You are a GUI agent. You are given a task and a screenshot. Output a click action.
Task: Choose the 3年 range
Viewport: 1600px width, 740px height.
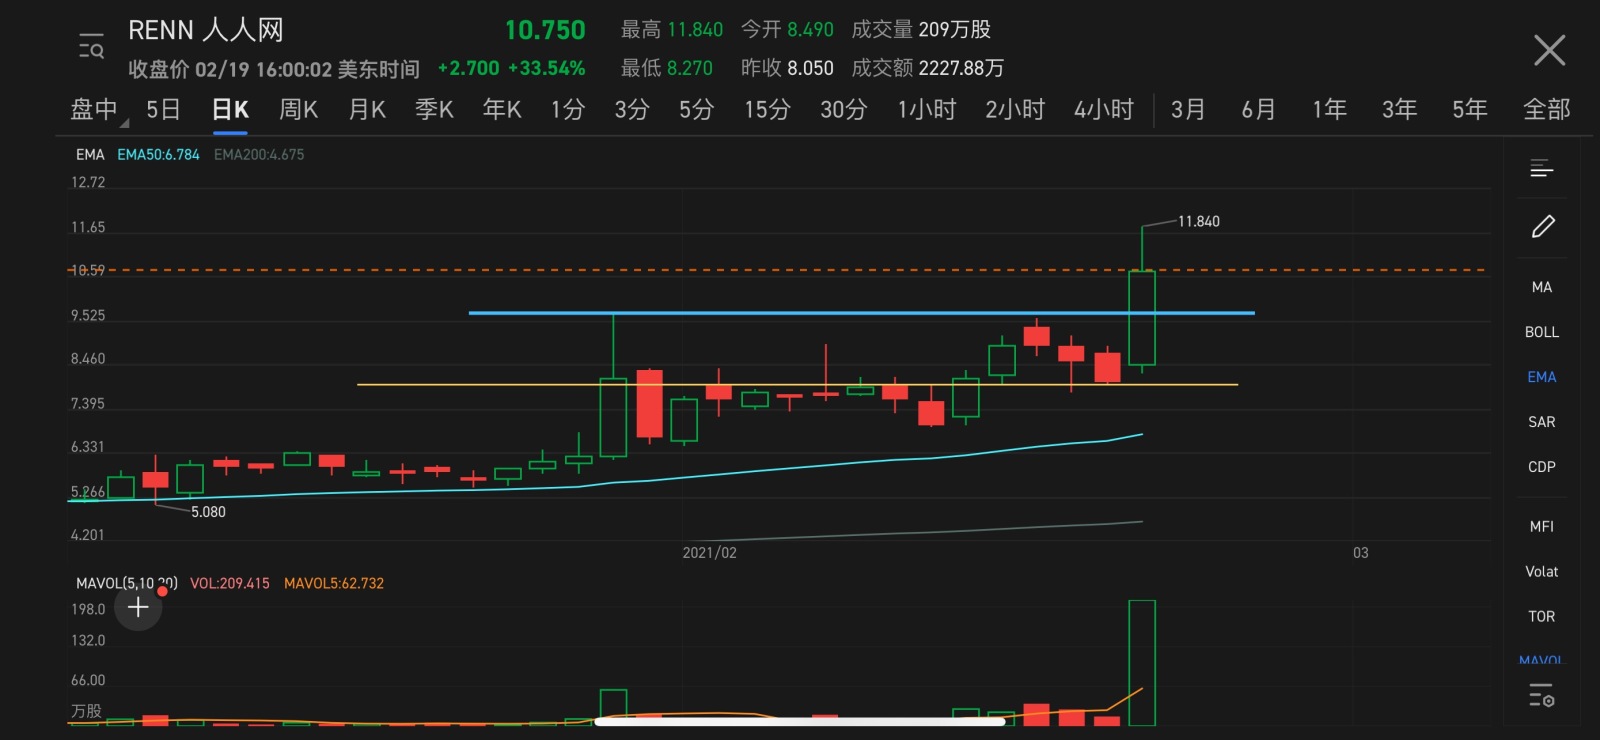click(1399, 109)
